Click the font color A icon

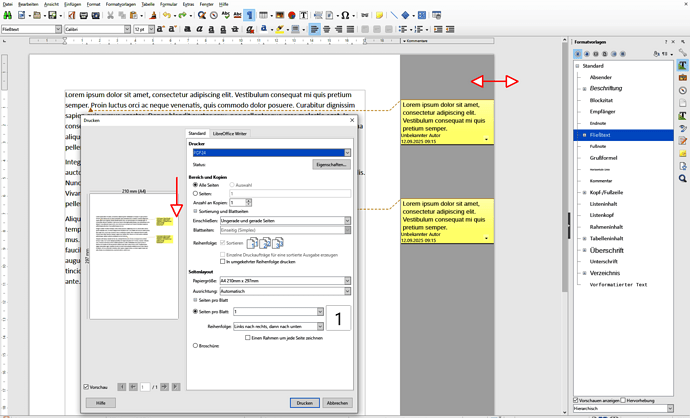[263, 29]
